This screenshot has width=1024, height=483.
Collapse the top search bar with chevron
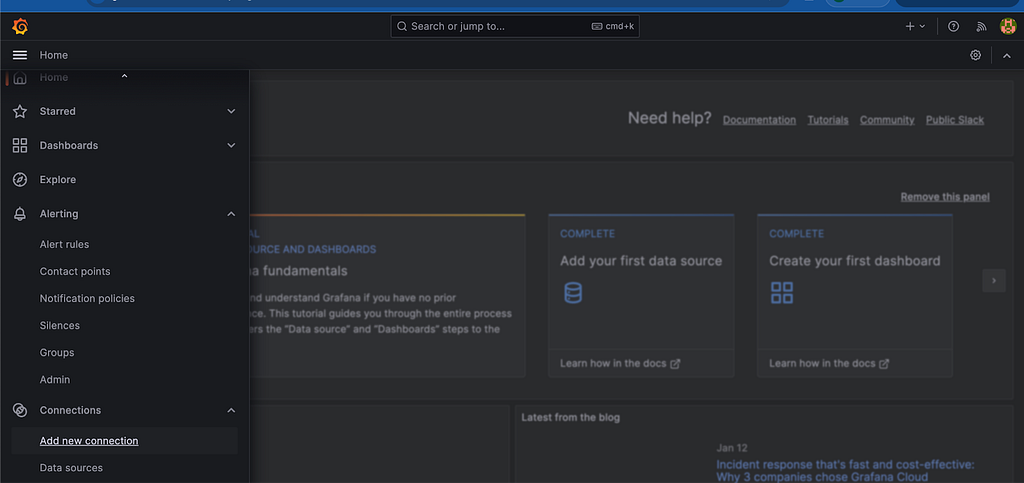point(1006,55)
